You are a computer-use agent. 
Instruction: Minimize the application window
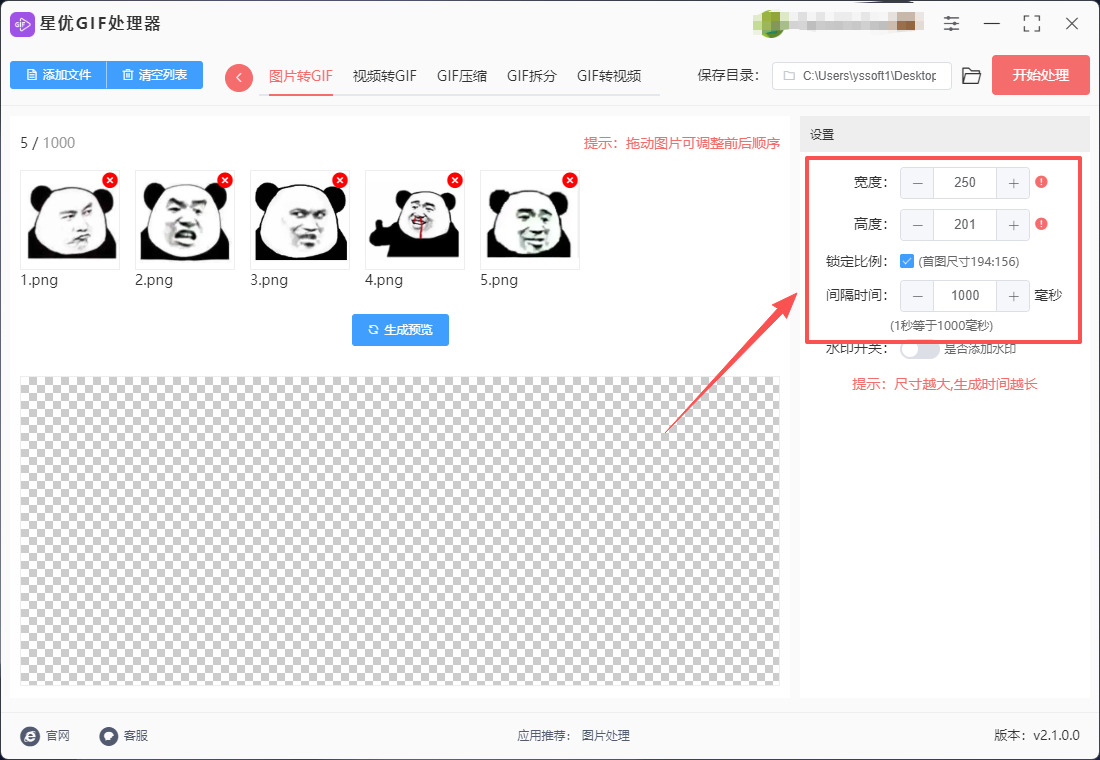pos(991,23)
